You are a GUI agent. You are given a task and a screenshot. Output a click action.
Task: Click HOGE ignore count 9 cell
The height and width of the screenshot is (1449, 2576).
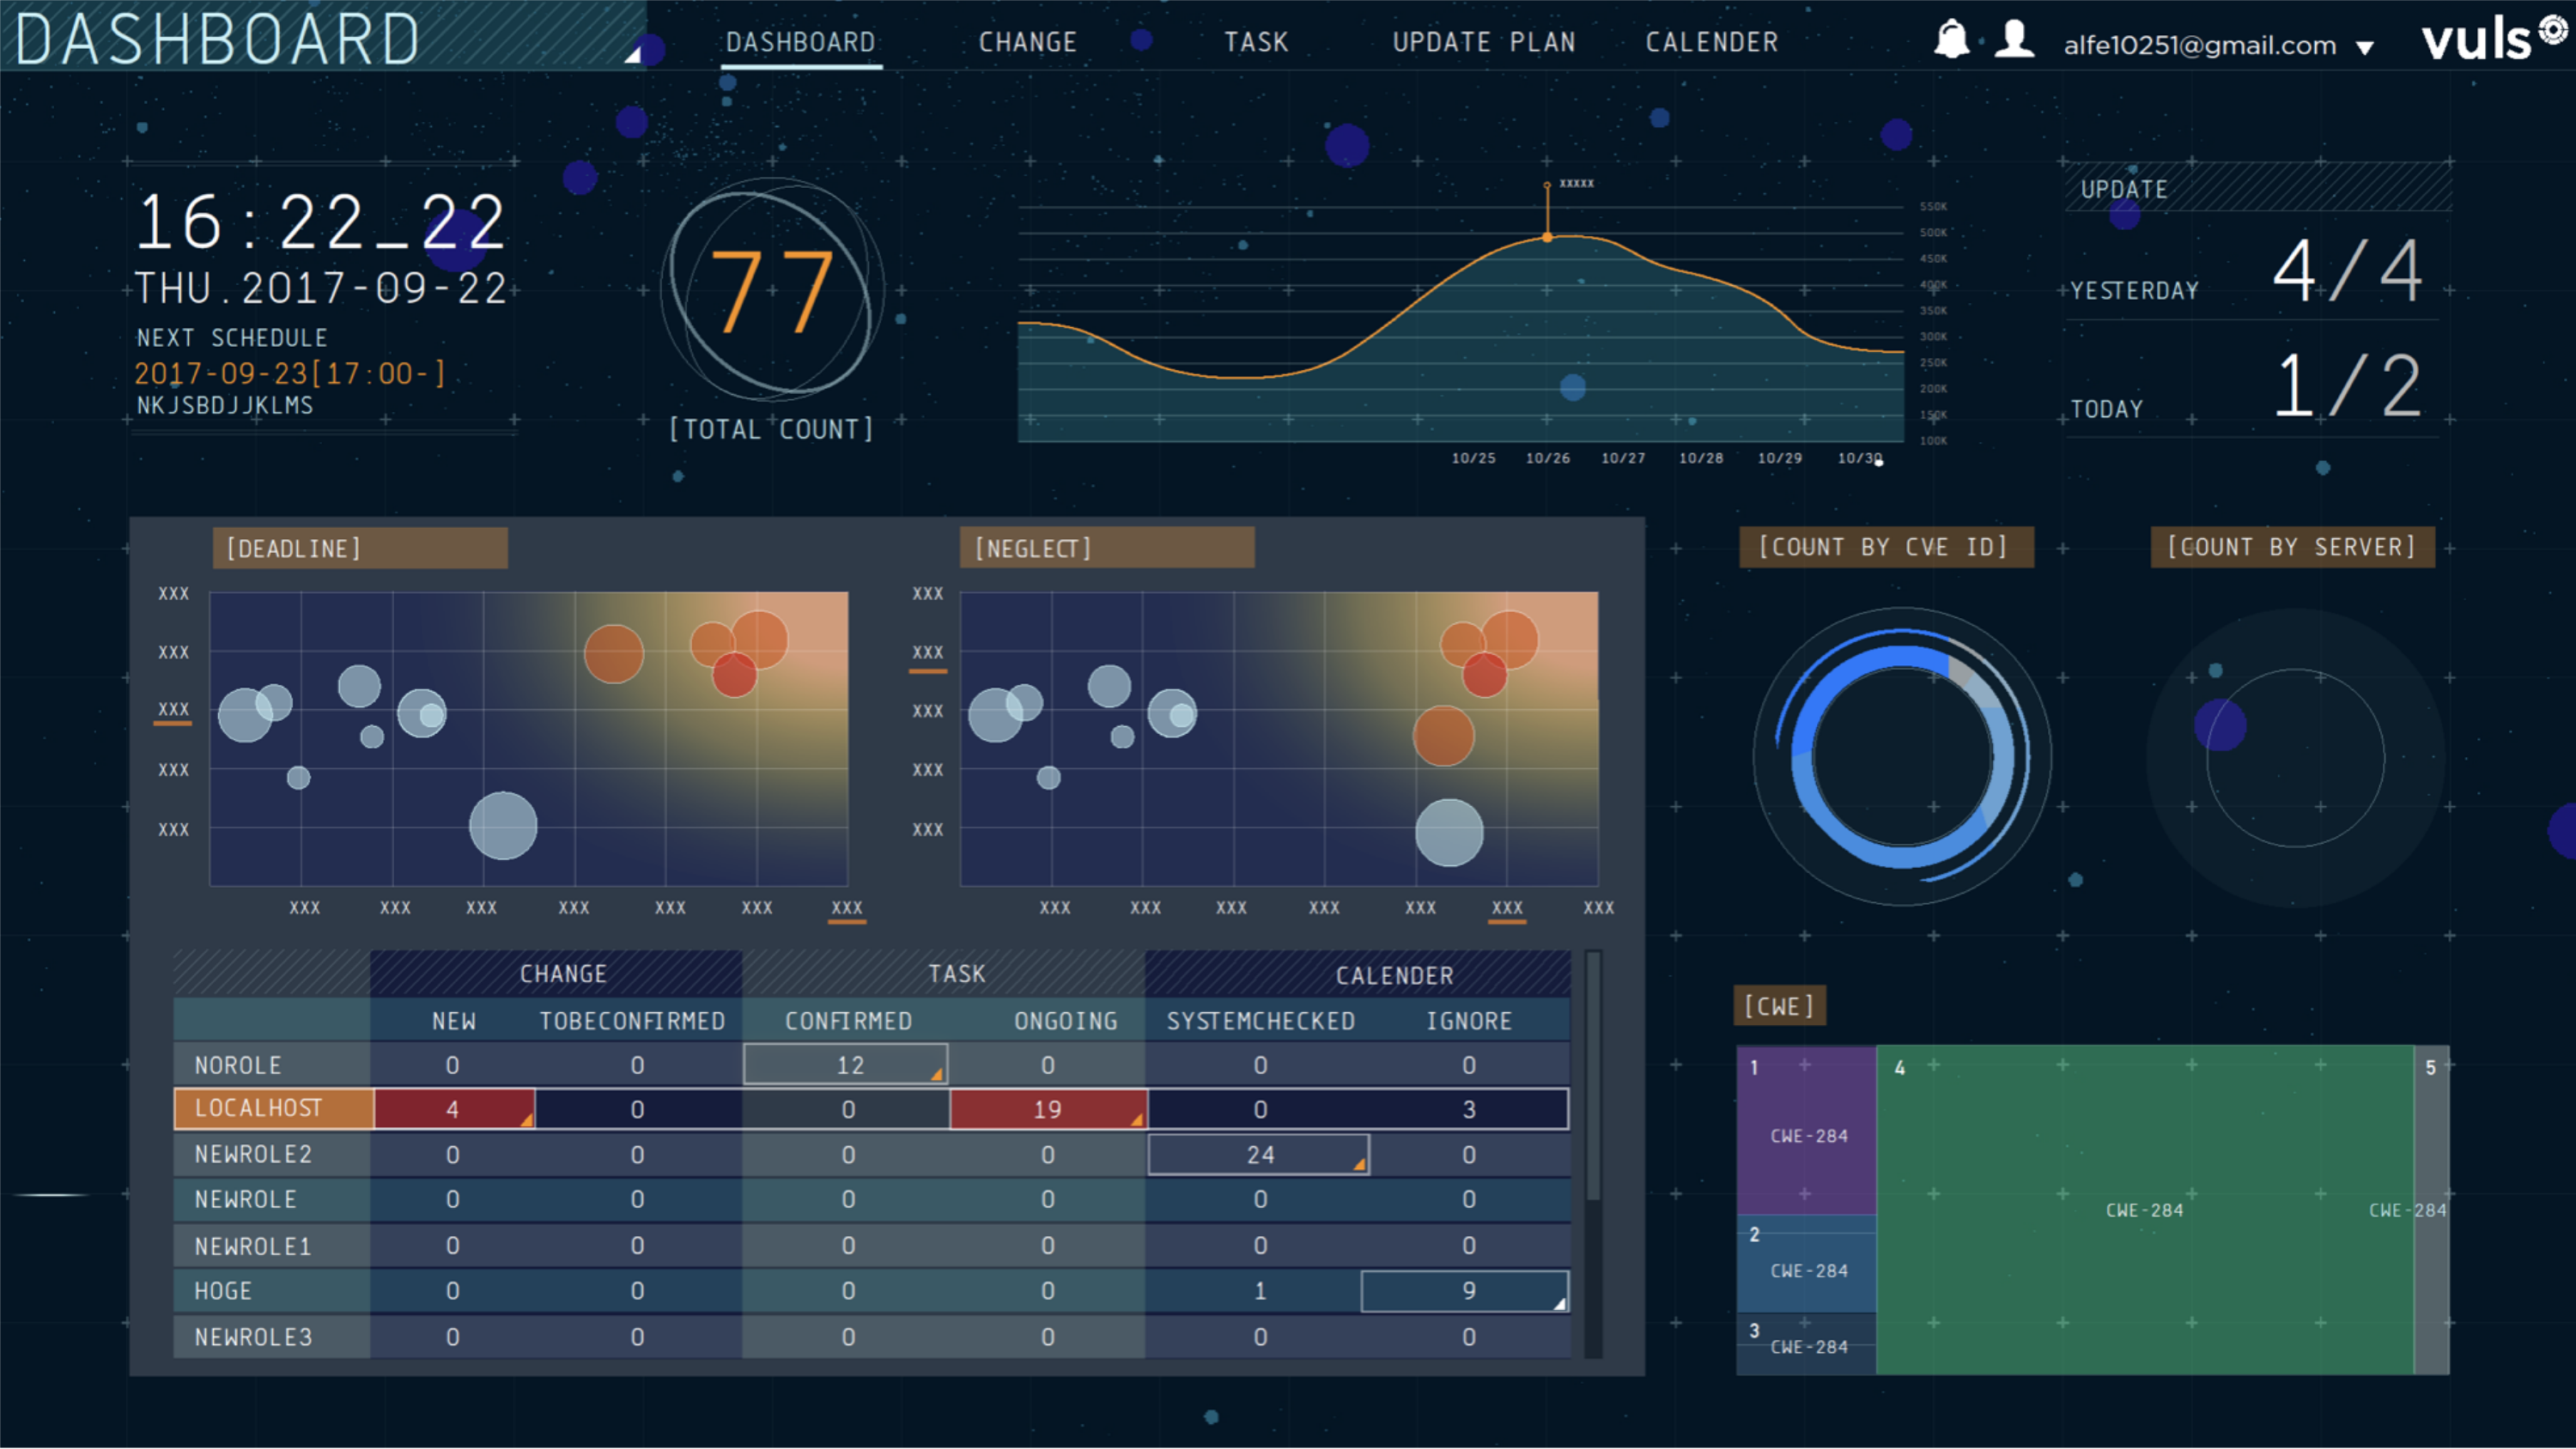[x=1465, y=1291]
